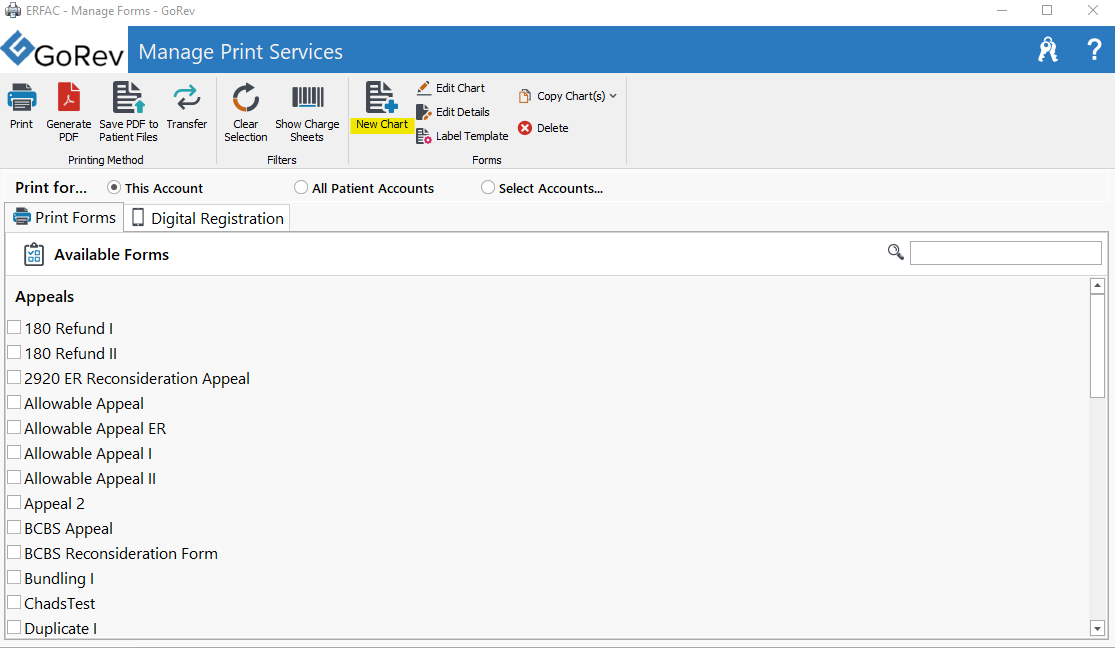The image size is (1115, 648).
Task: Click the GoRev logo
Action: pos(63,50)
